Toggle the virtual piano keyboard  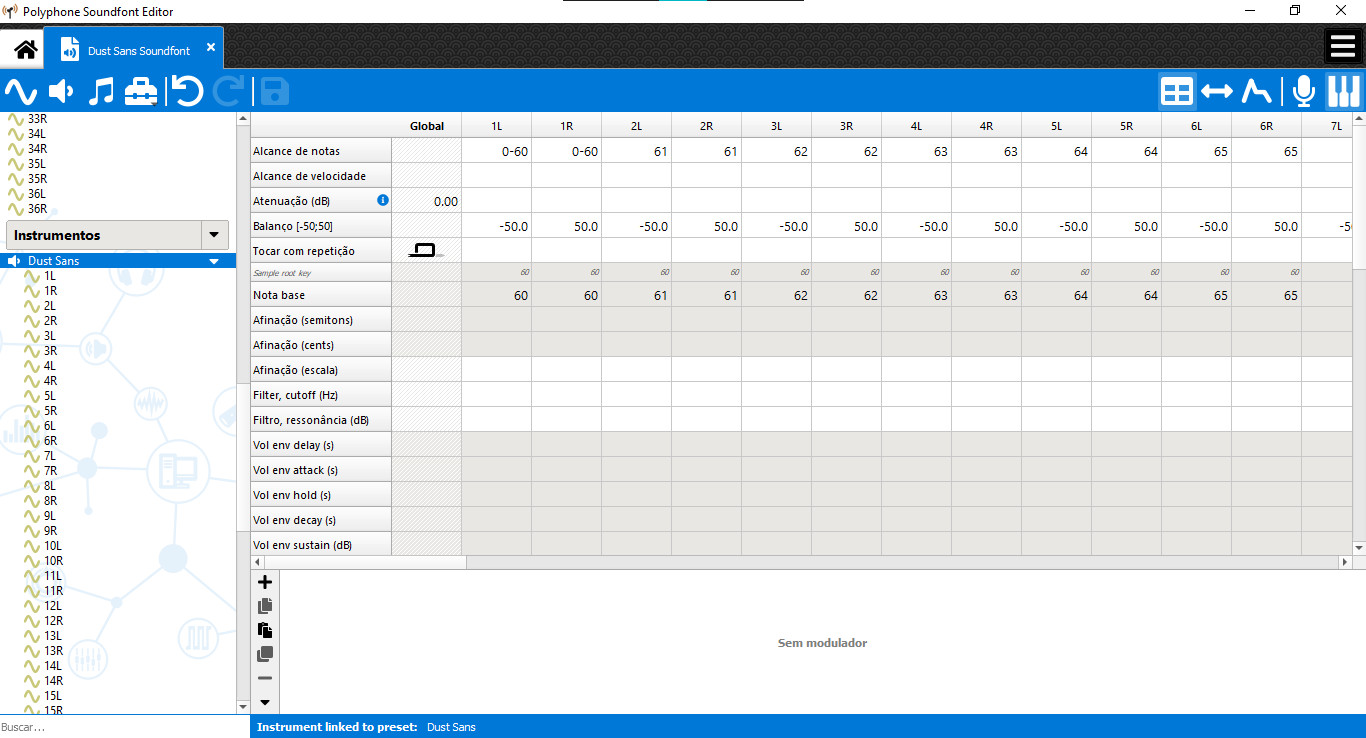coord(1343,92)
